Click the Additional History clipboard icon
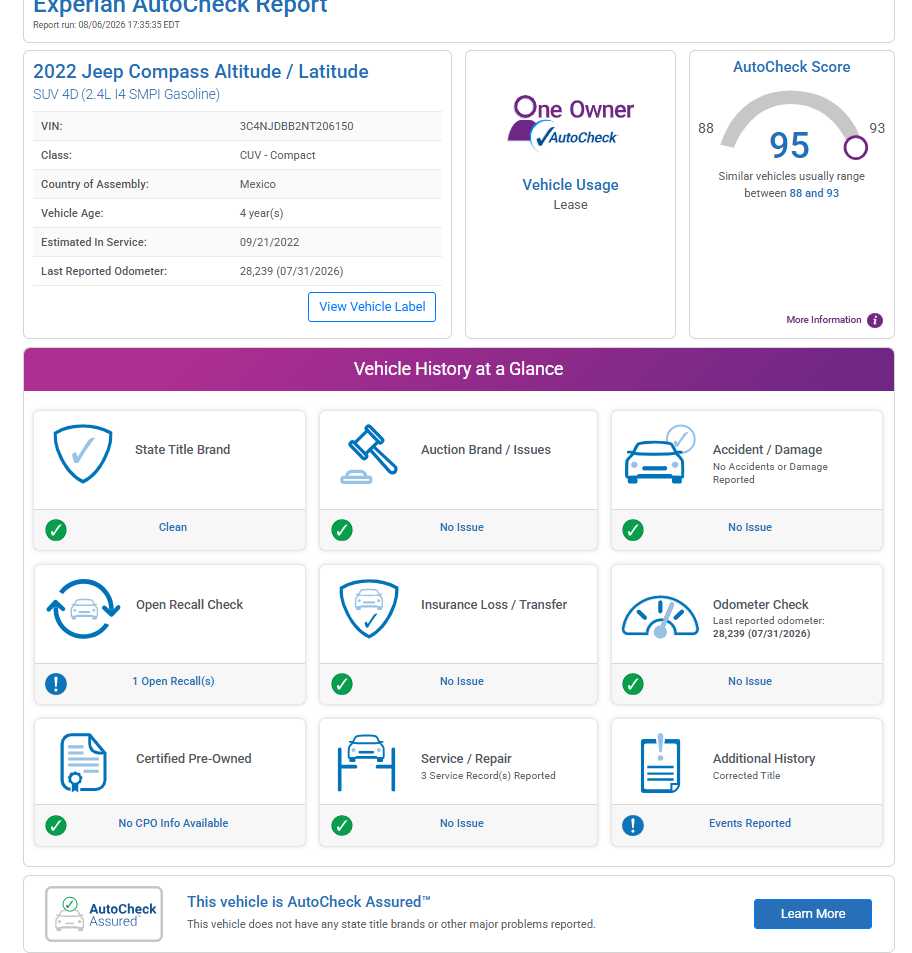 (660, 763)
